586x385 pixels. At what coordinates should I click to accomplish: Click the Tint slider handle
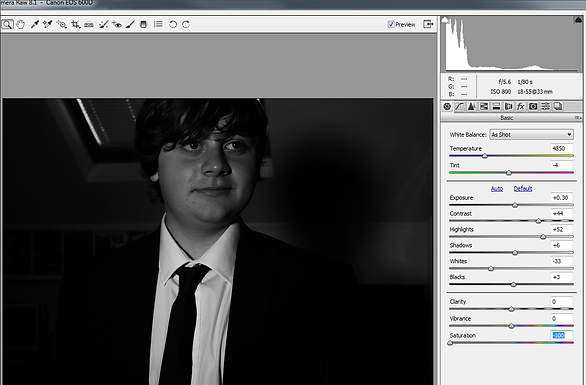pyautogui.click(x=509, y=173)
